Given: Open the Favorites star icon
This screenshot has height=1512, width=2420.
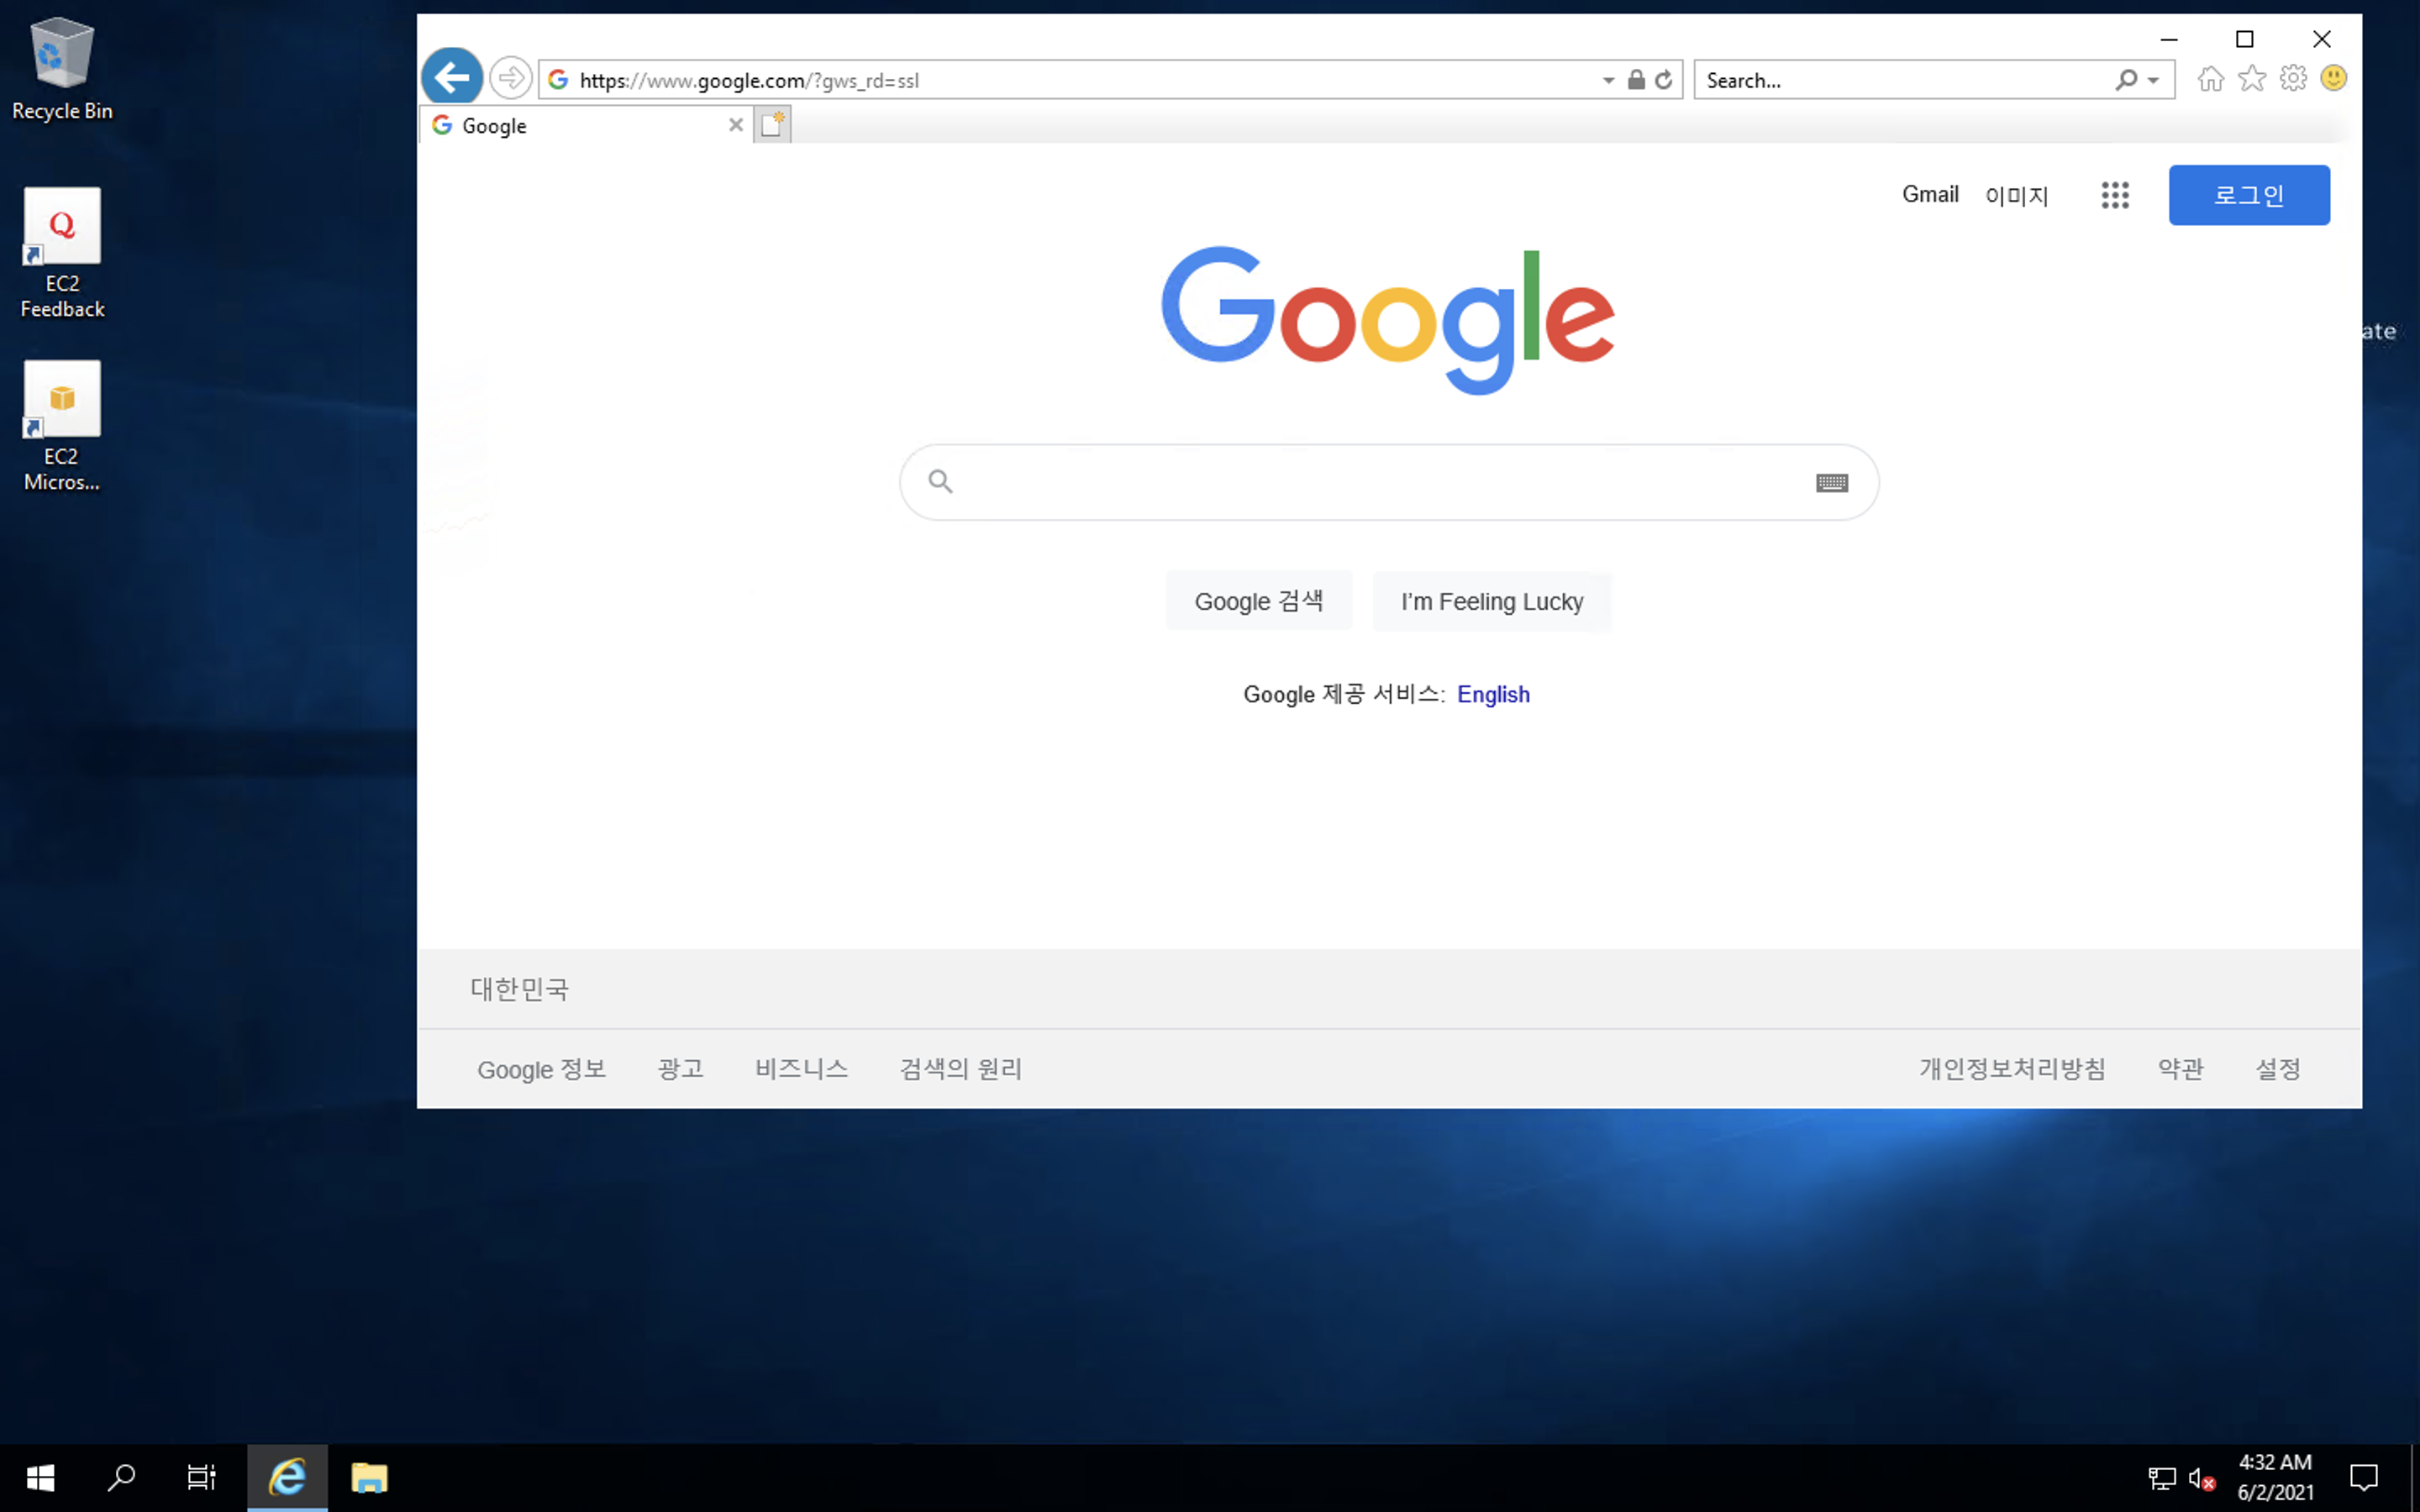Looking at the screenshot, I should coord(2252,79).
